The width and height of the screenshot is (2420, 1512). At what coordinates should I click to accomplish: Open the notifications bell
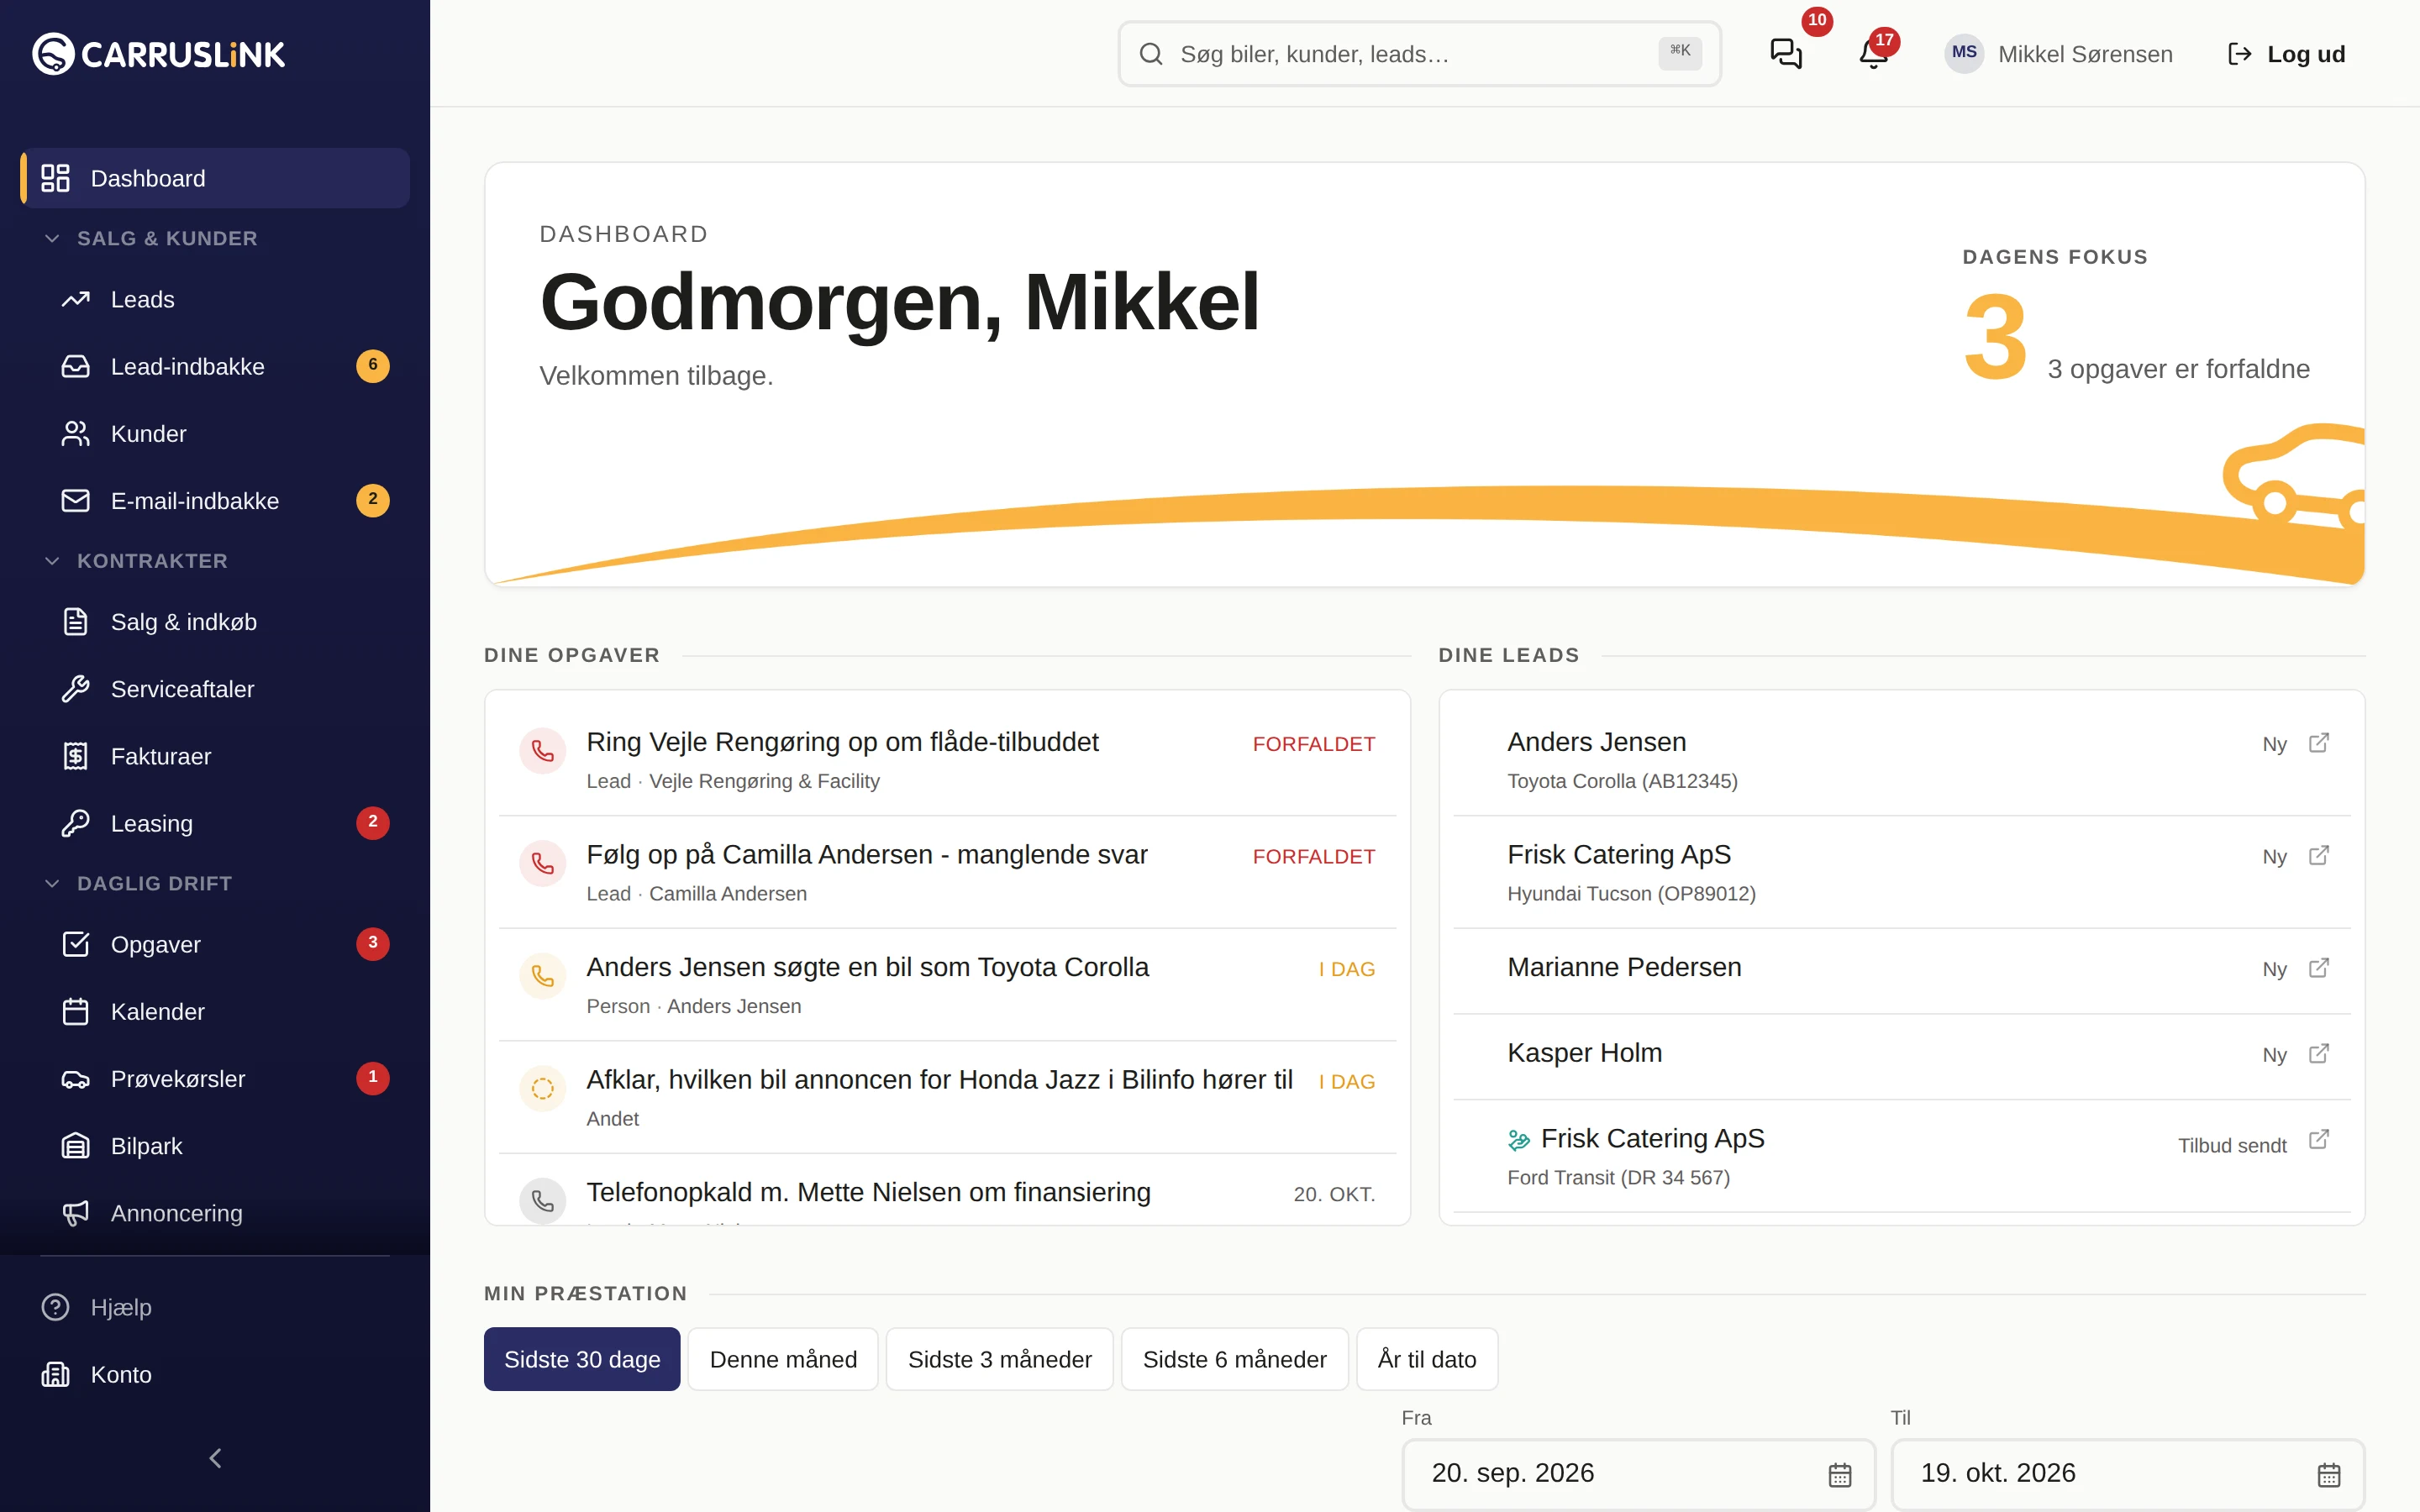pos(1873,54)
